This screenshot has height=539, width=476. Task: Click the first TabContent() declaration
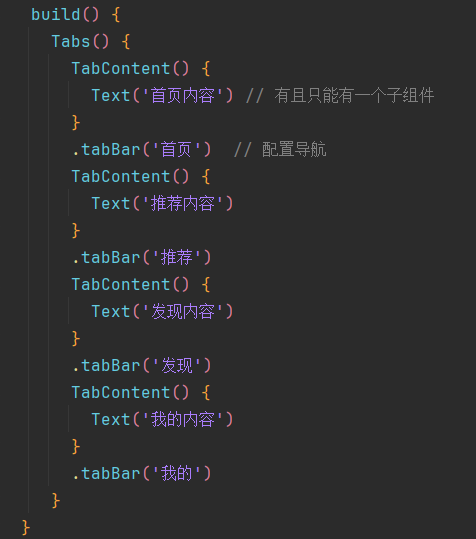[x=130, y=68]
